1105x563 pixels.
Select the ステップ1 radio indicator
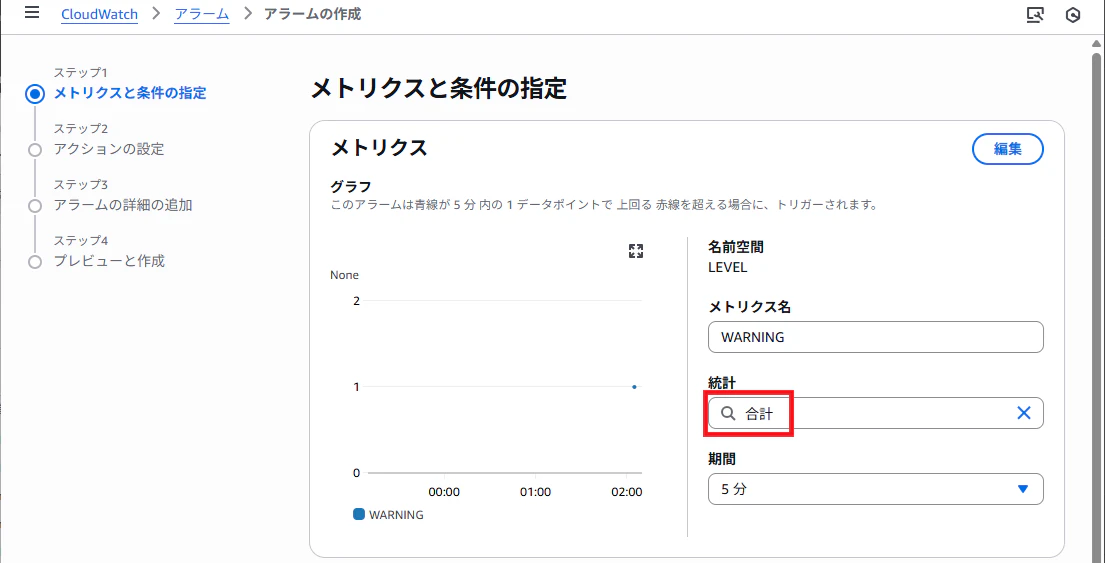pyautogui.click(x=35, y=94)
